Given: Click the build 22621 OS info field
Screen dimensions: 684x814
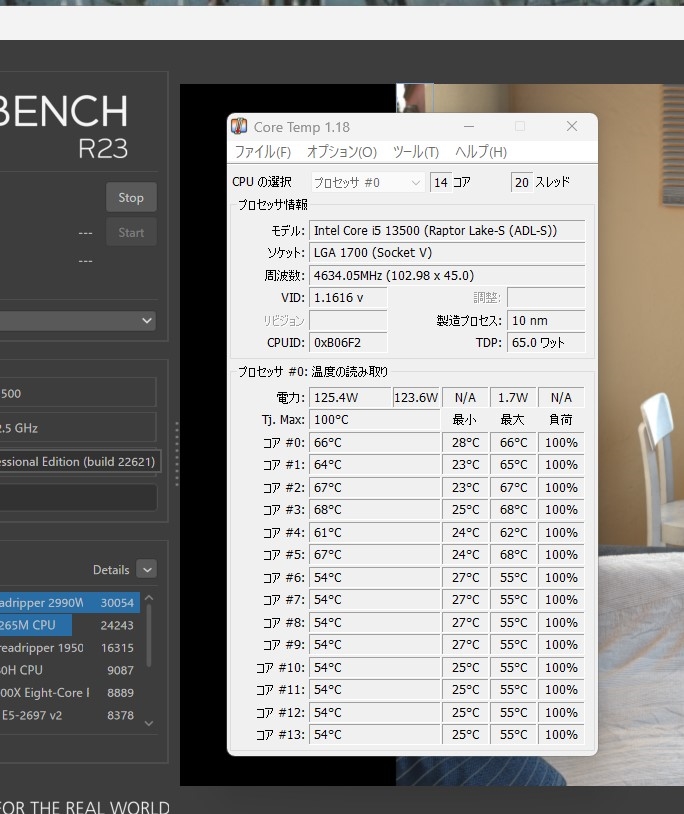Looking at the screenshot, I should pos(80,462).
